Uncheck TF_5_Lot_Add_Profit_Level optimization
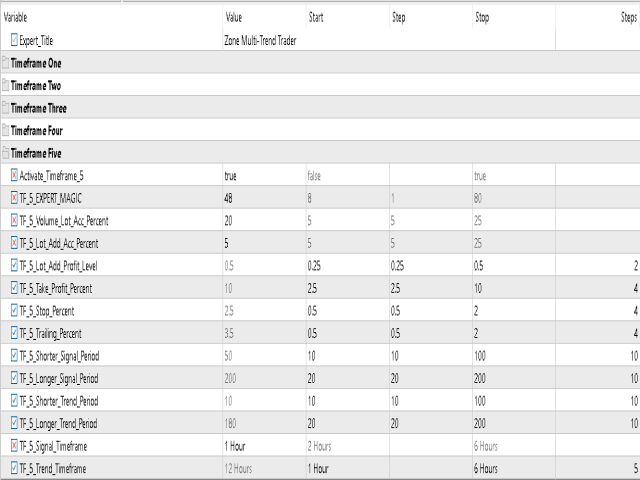 (14, 266)
